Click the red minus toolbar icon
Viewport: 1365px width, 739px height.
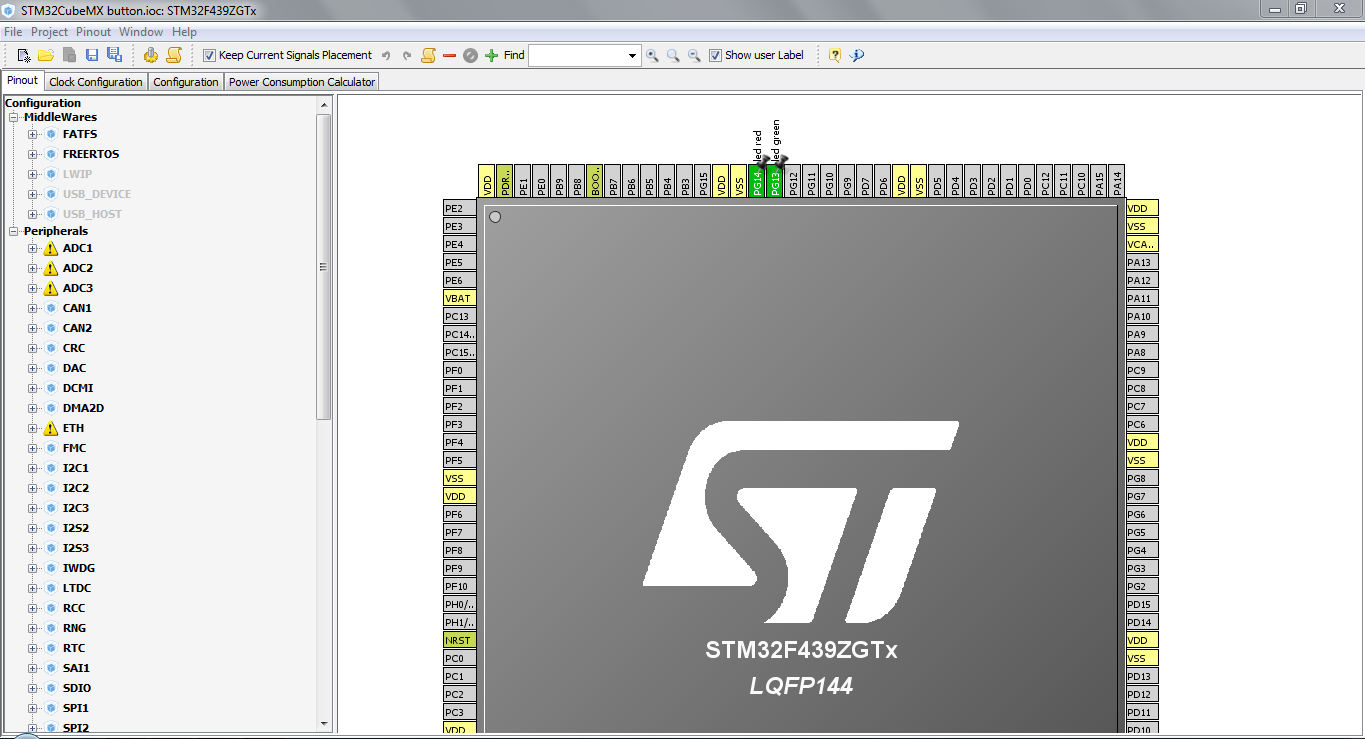(x=449, y=55)
